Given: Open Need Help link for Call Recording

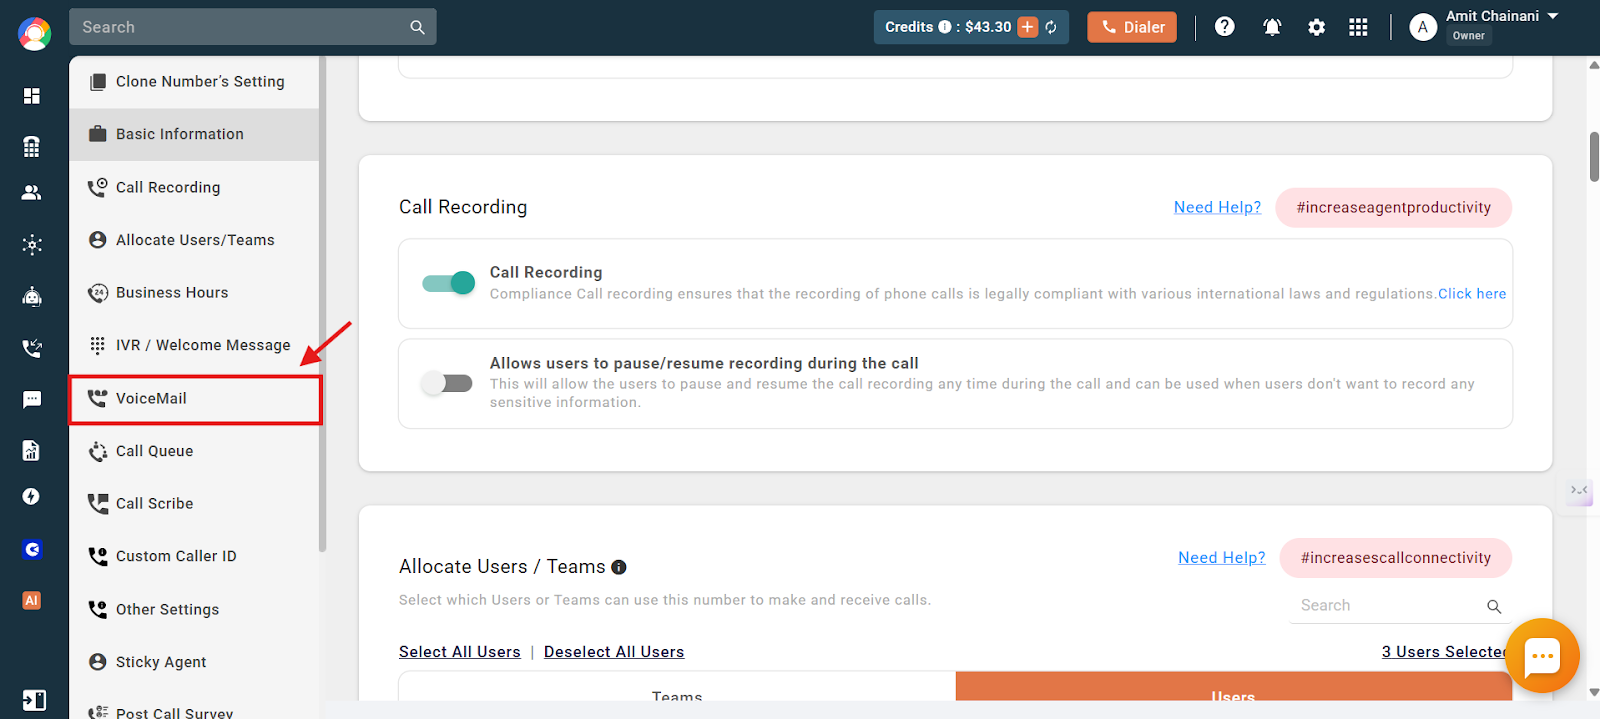Looking at the screenshot, I should click(x=1217, y=207).
